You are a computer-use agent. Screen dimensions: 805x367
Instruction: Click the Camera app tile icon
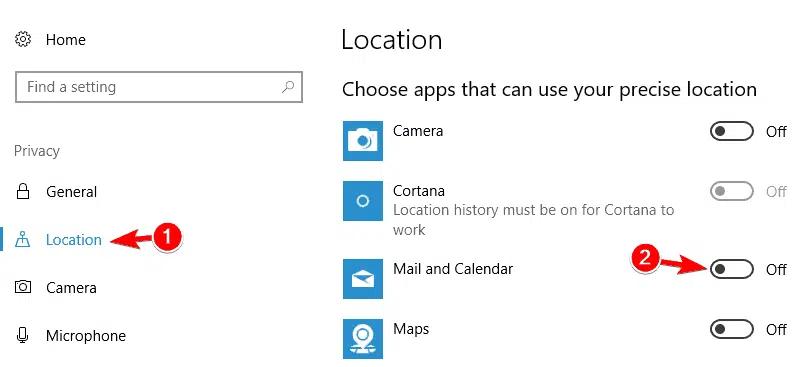click(x=363, y=141)
